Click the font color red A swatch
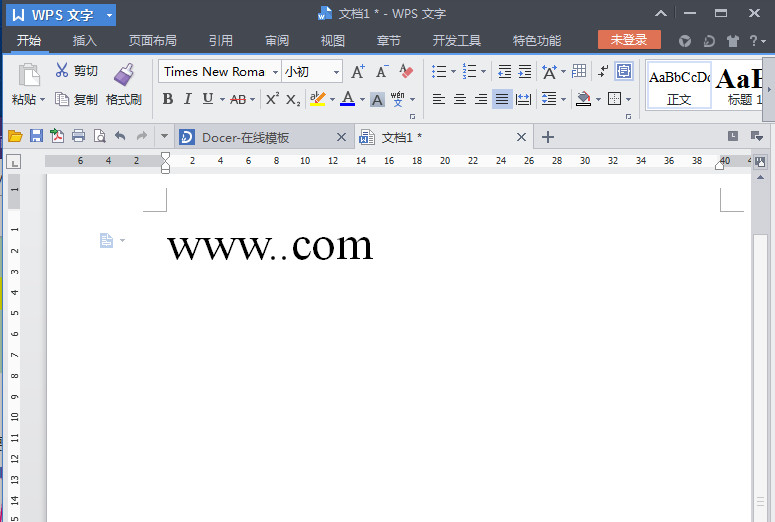Viewport: 775px width, 522px height. (346, 99)
